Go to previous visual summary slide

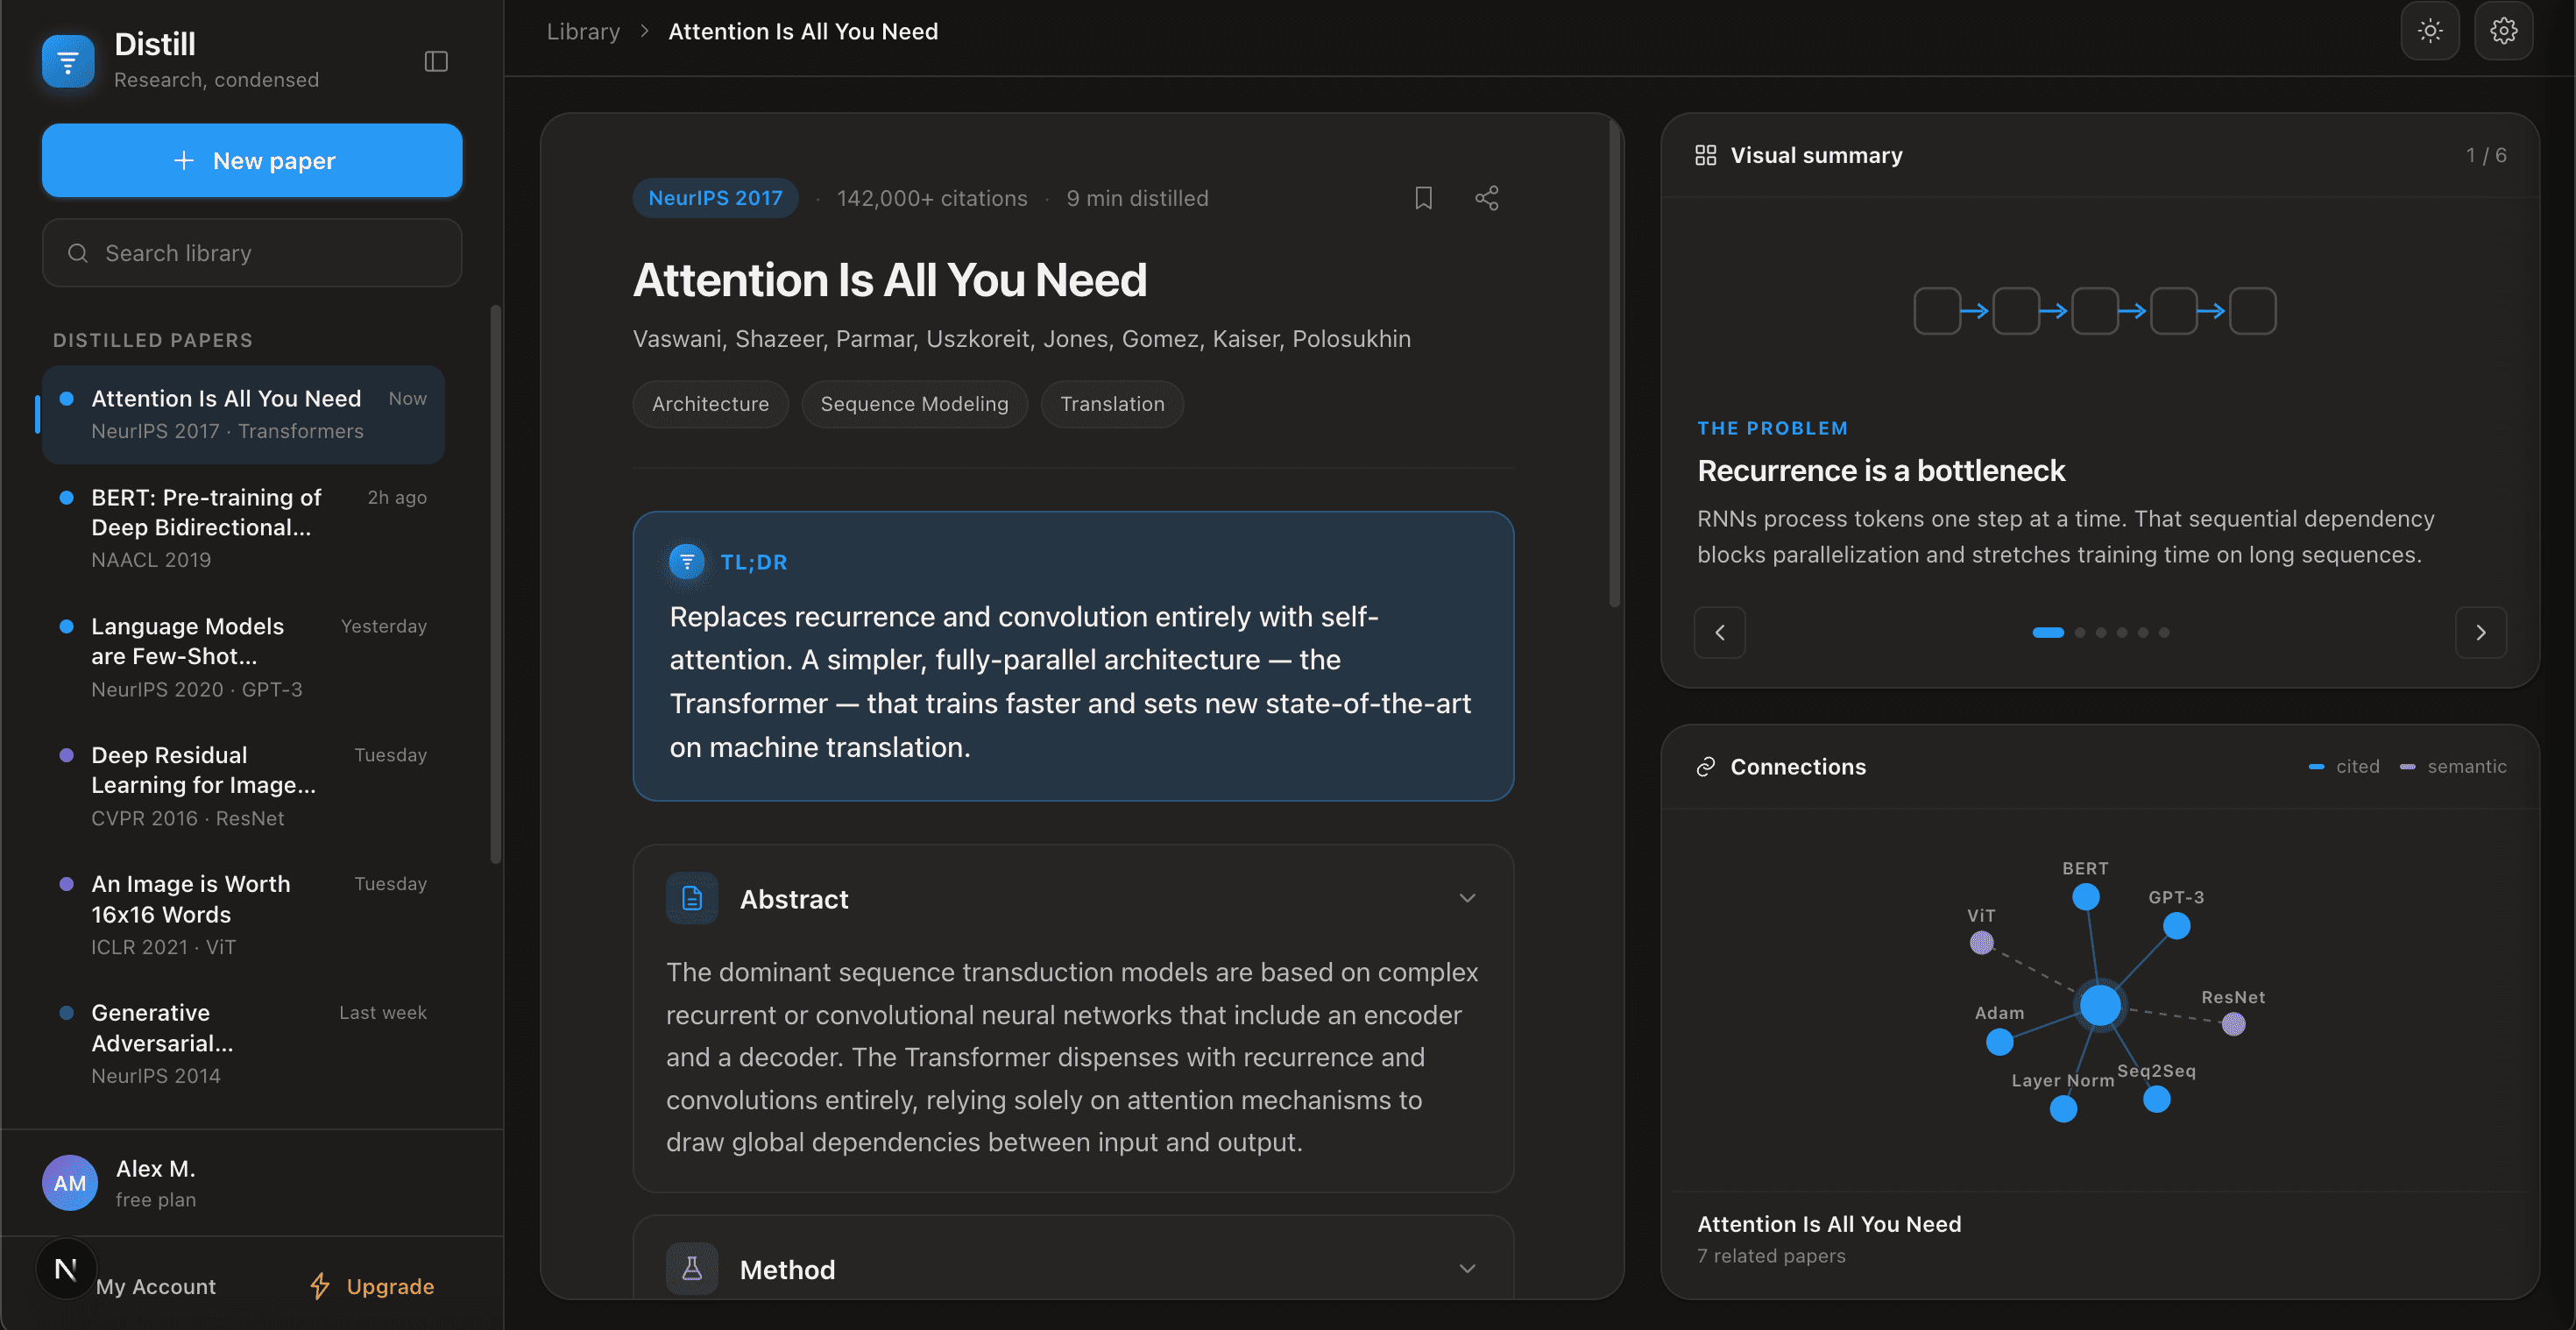click(x=1720, y=632)
